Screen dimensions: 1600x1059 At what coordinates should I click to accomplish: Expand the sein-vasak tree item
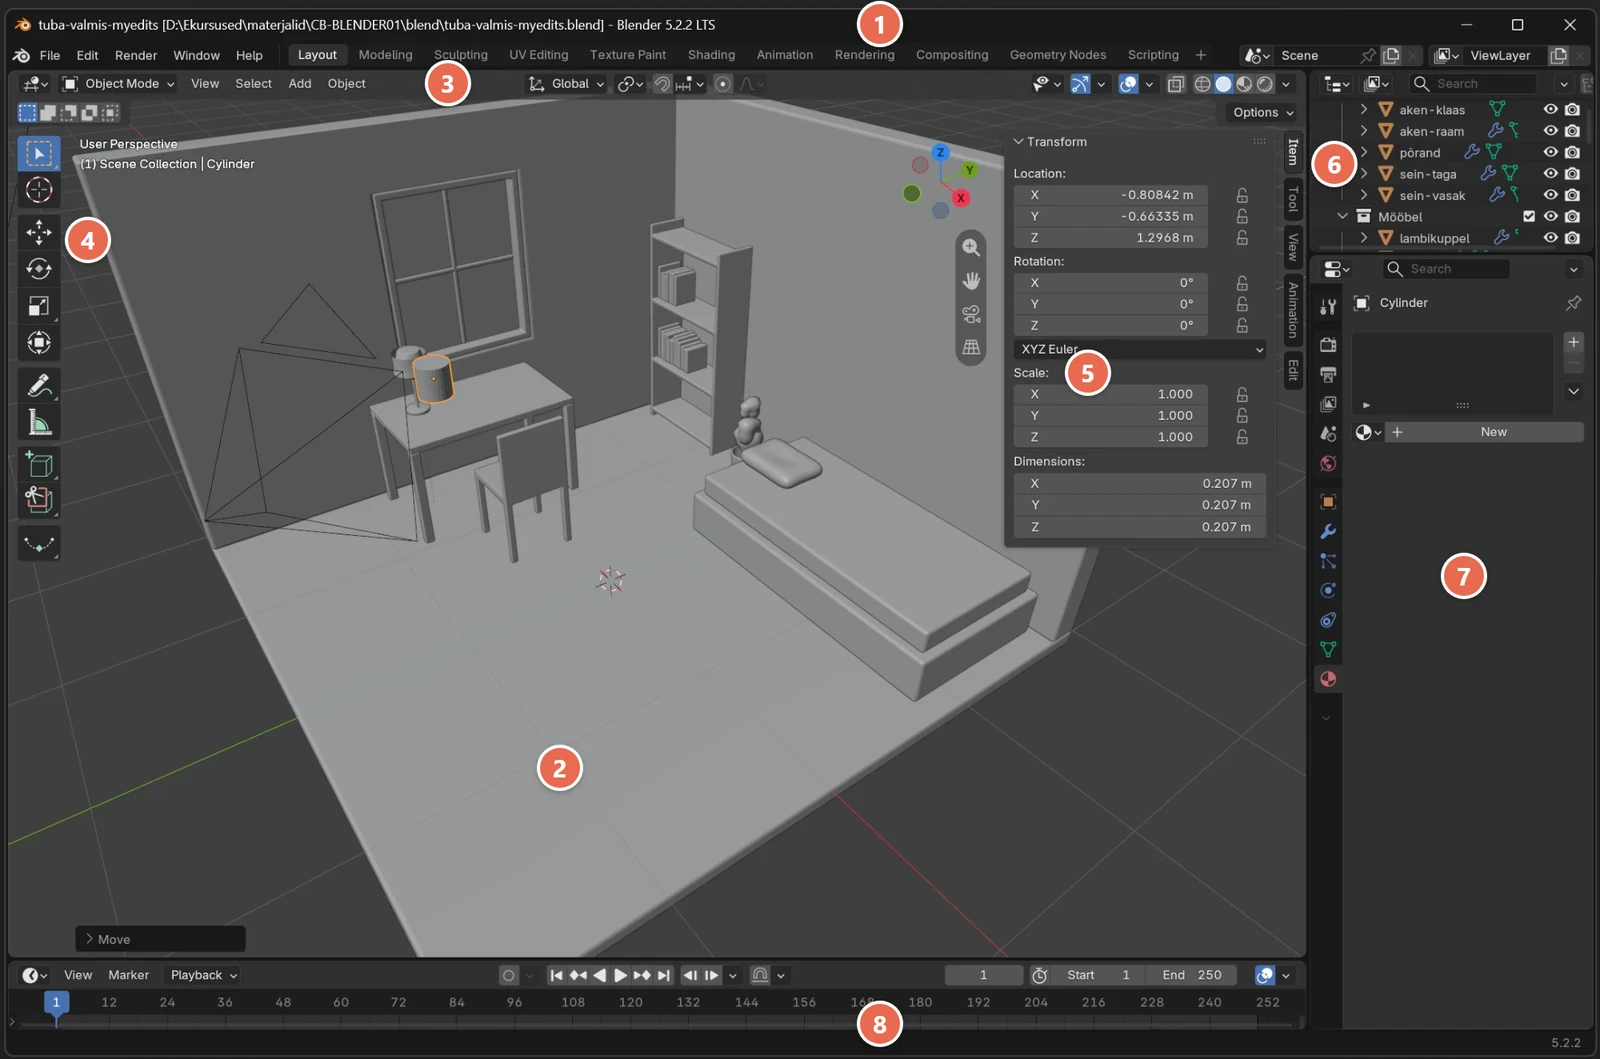pos(1364,195)
